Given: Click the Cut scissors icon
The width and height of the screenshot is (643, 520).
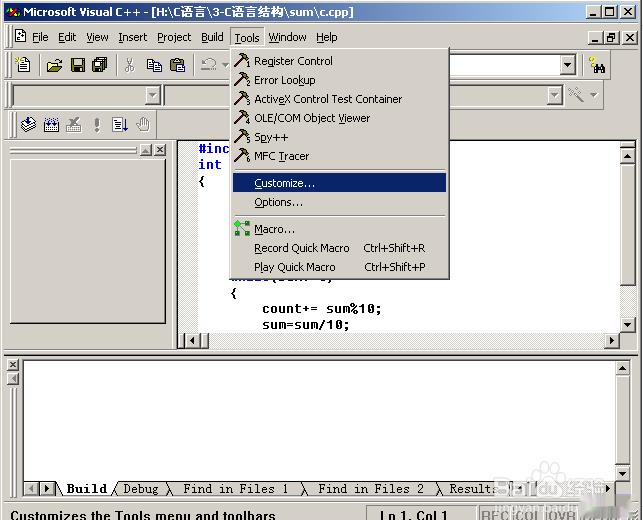Looking at the screenshot, I should pyautogui.click(x=129, y=65).
